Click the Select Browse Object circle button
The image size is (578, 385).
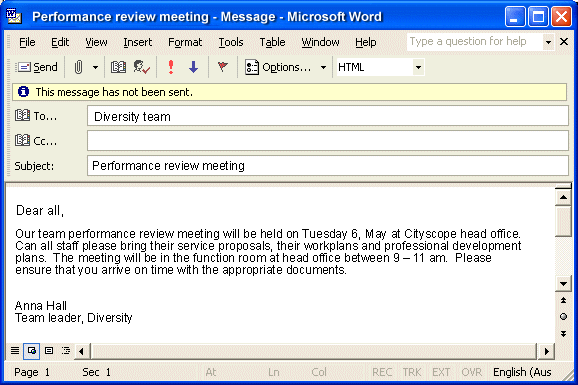(x=563, y=316)
